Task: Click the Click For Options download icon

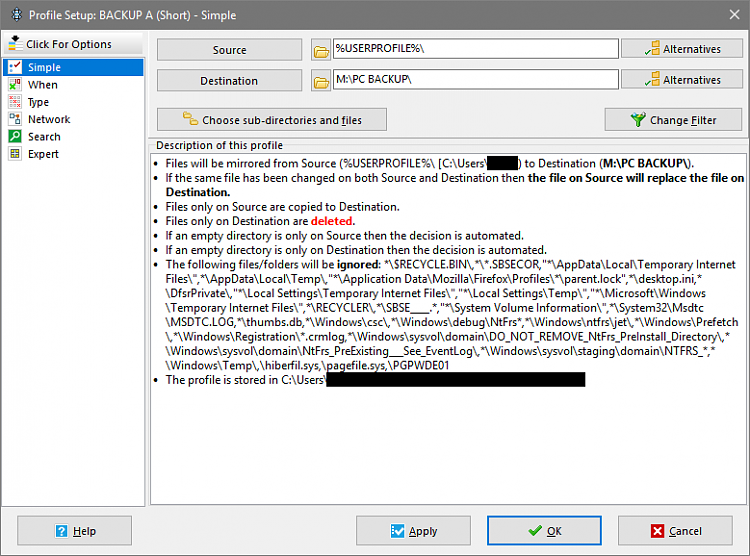Action: click(x=15, y=43)
